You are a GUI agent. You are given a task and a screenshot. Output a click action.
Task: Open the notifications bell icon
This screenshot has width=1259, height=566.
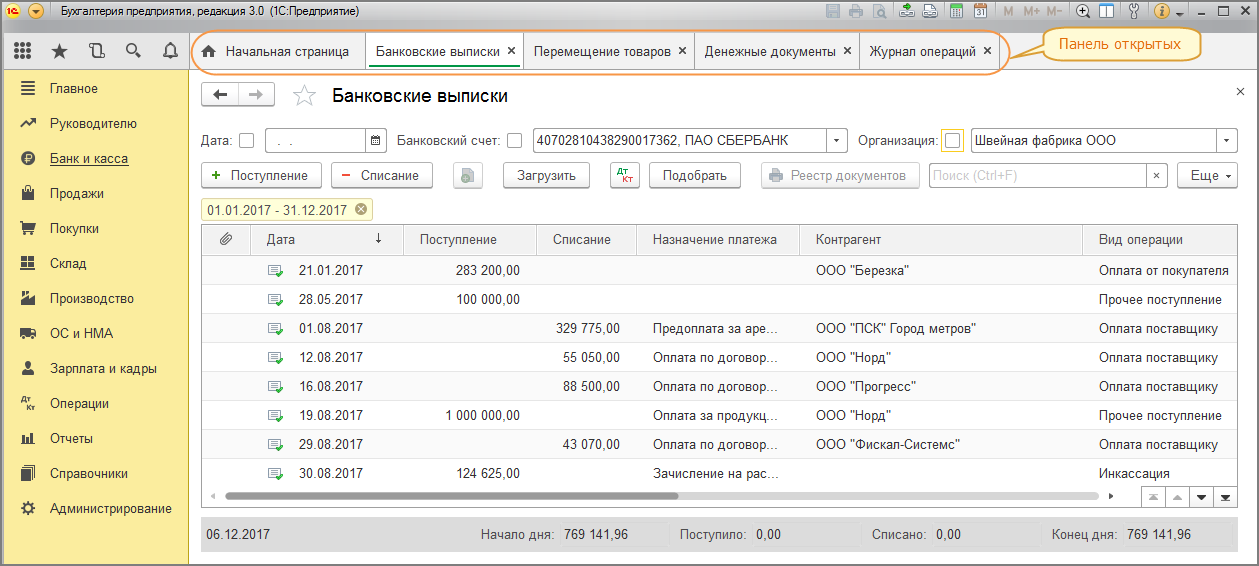coord(169,50)
